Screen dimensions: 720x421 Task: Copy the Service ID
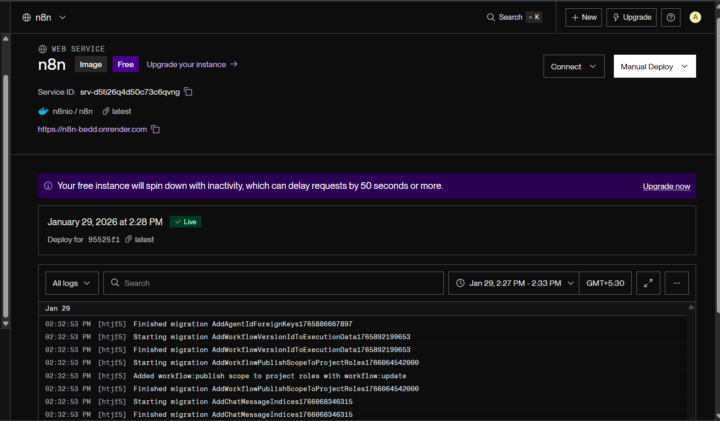pos(188,92)
